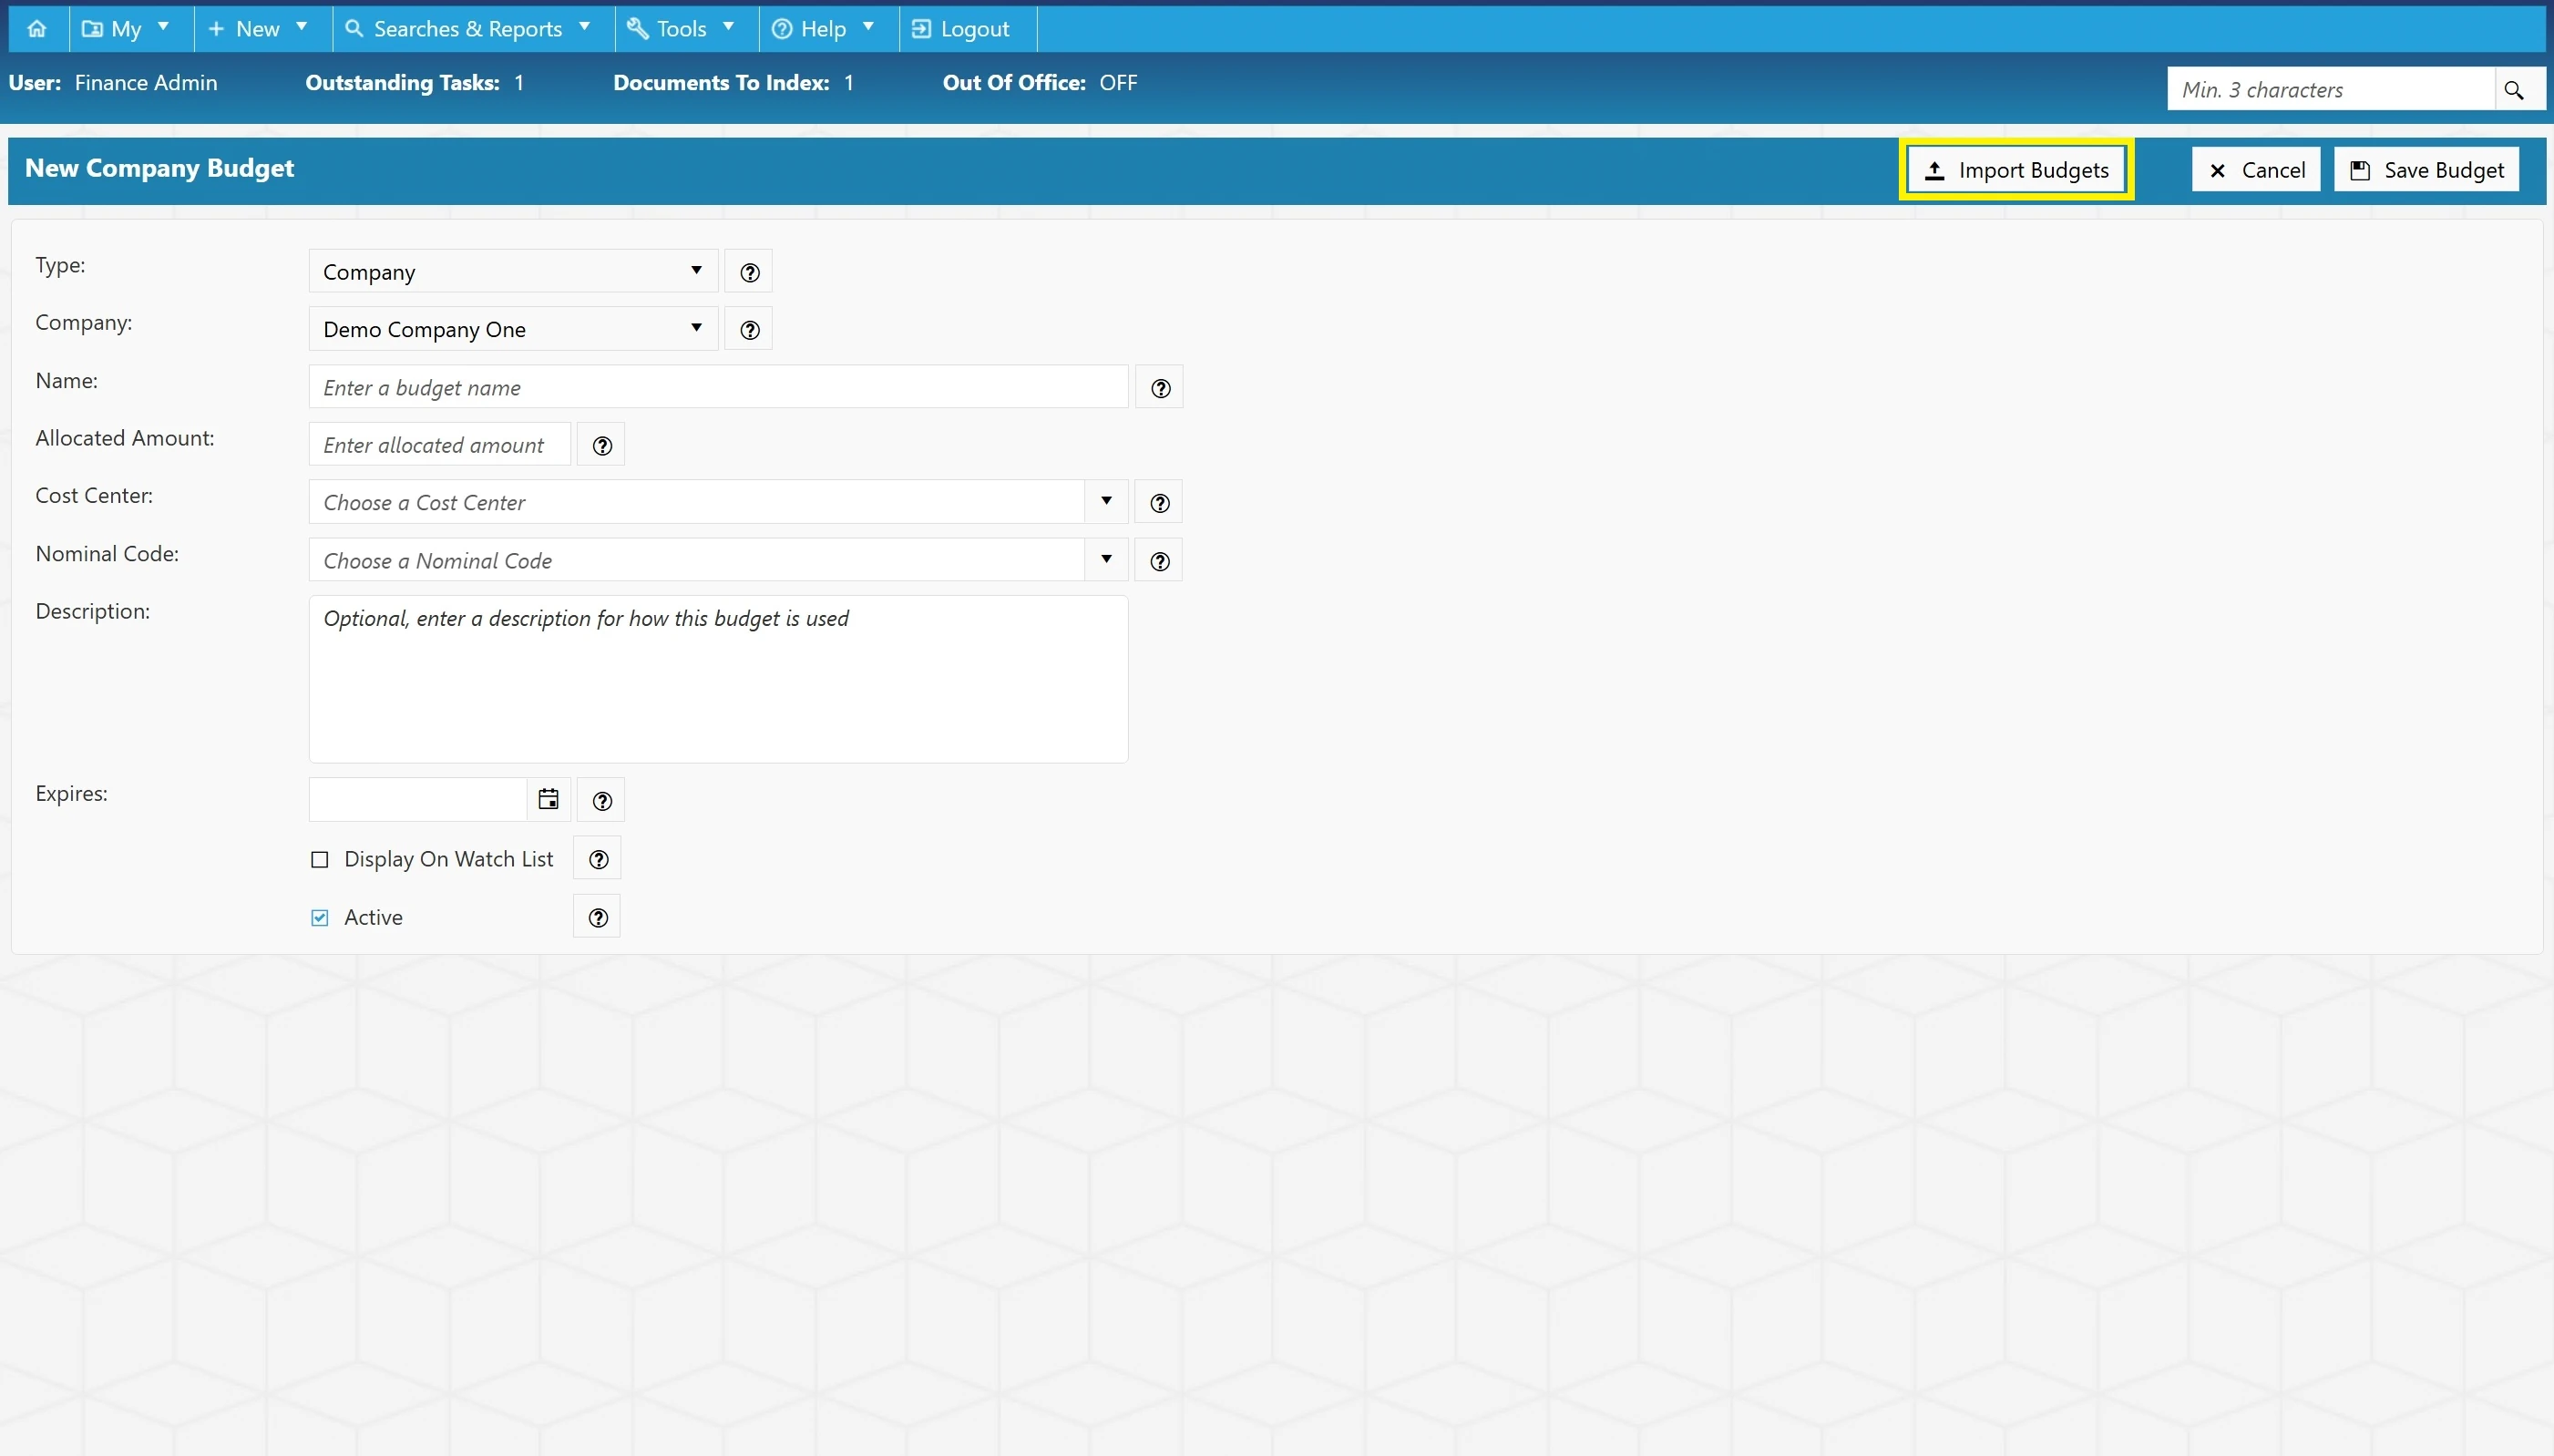This screenshot has width=2554, height=1456.
Task: Click into the Description text area
Action: pos(718,679)
